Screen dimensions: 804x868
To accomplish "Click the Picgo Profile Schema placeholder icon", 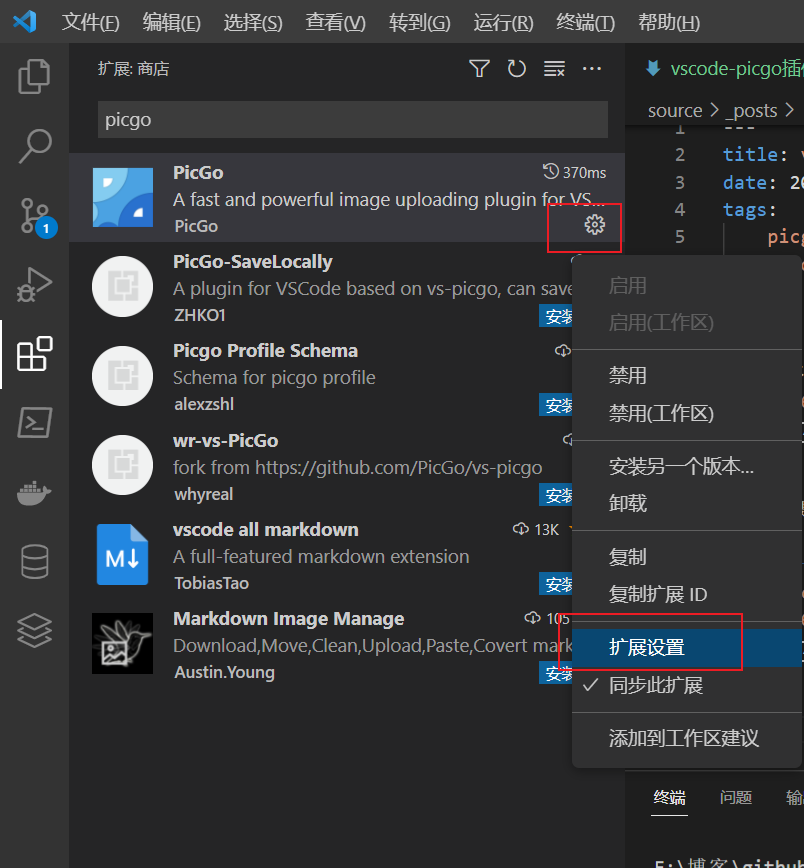I will coord(122,376).
